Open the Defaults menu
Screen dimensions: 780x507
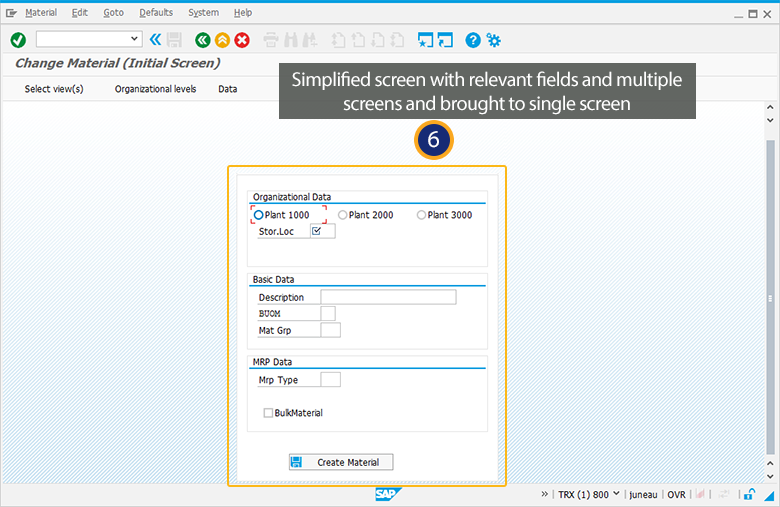(x=156, y=13)
